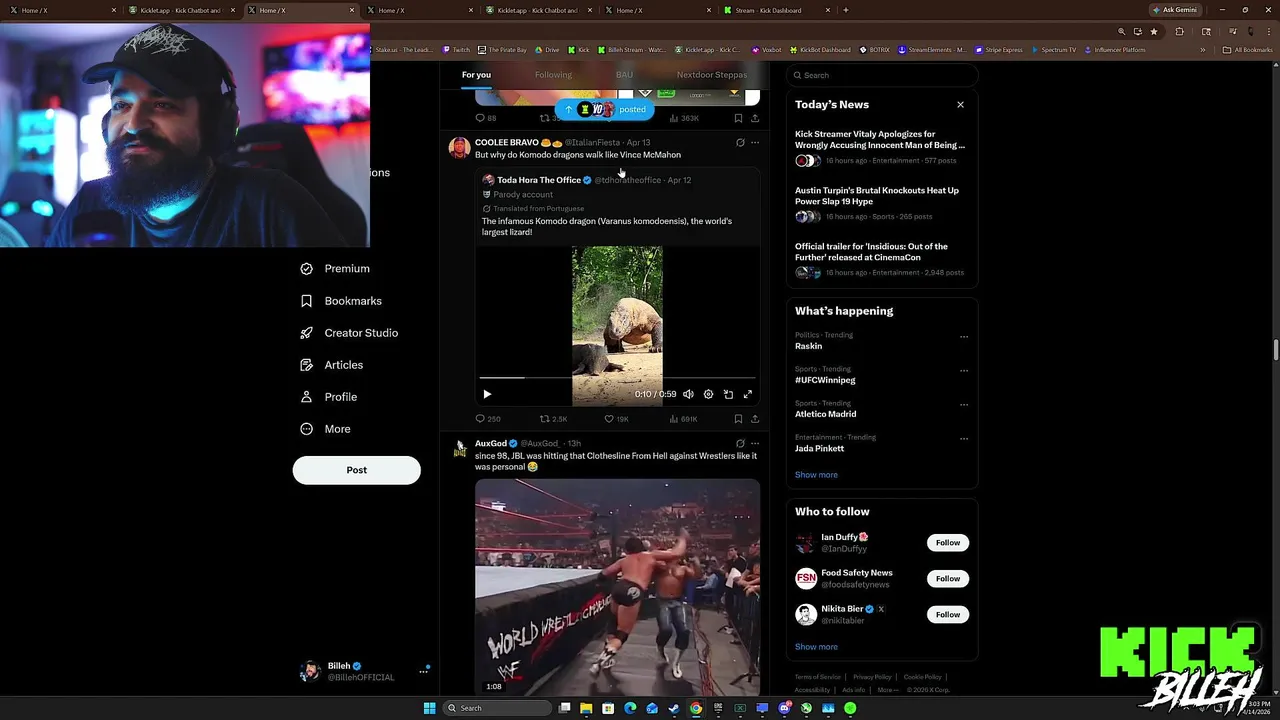Open Grok icon on AuxGod's post

coord(740,443)
